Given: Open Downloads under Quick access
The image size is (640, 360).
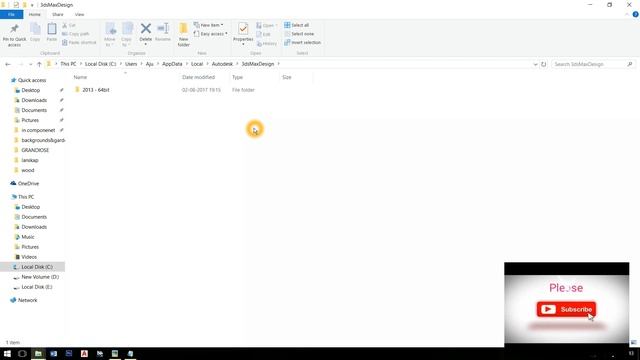Looking at the screenshot, I should click(34, 100).
